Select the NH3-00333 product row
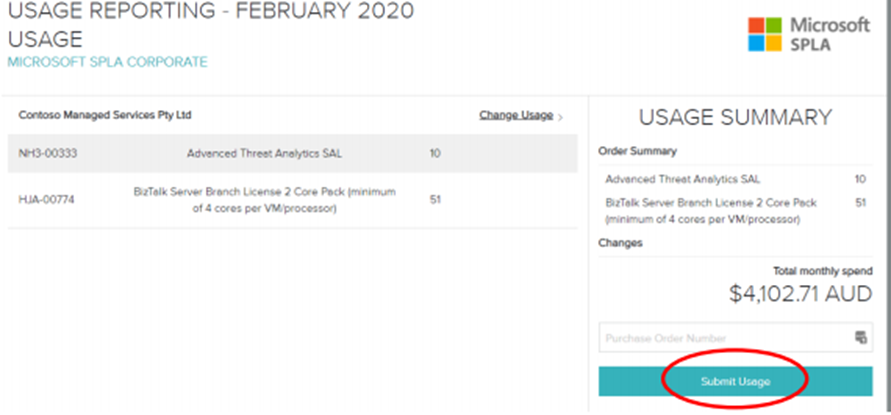This screenshot has width=891, height=415. 293,153
